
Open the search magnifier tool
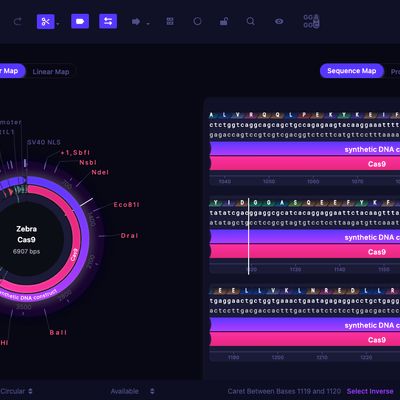(251, 22)
